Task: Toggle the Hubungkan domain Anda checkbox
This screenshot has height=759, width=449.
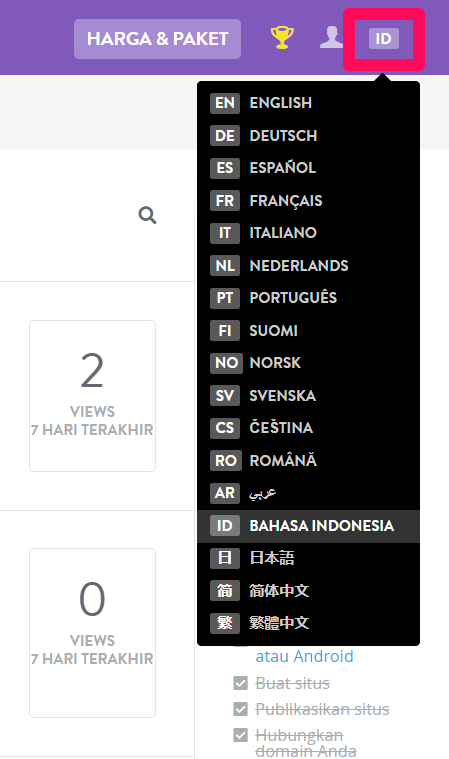Action: click(240, 735)
